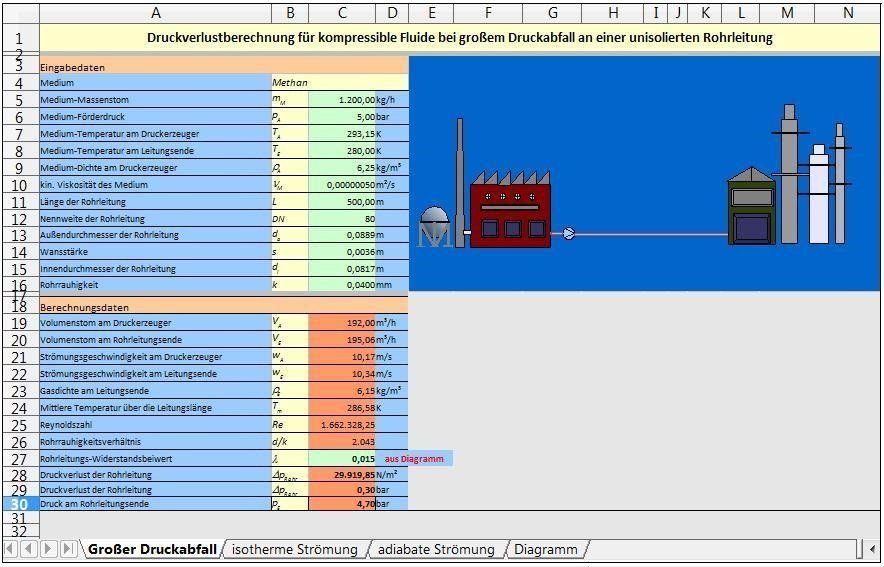Select column F header
The width and height of the screenshot is (884, 567).
(488, 13)
